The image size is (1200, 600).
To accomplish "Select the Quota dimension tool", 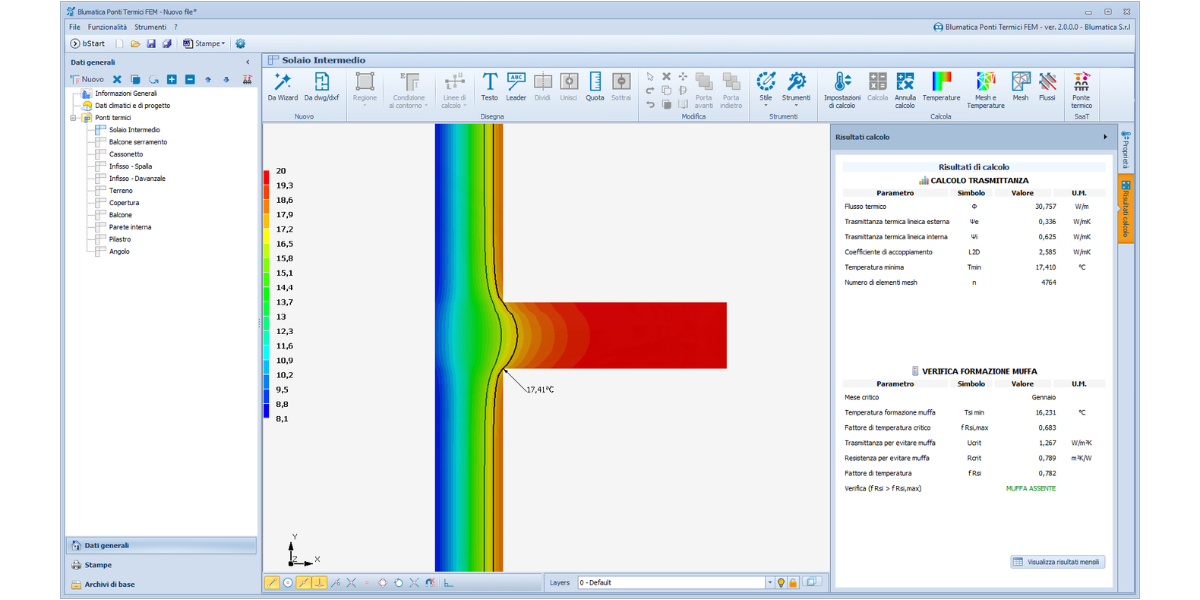I will (x=595, y=87).
